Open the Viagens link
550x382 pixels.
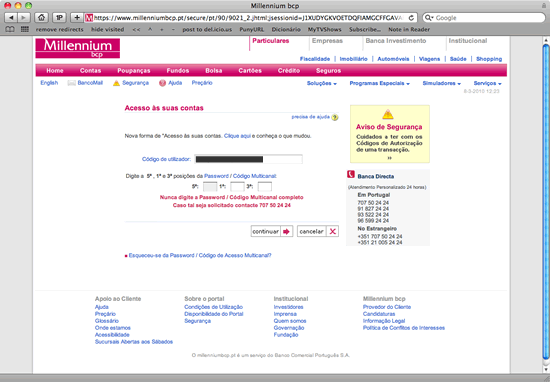point(429,59)
